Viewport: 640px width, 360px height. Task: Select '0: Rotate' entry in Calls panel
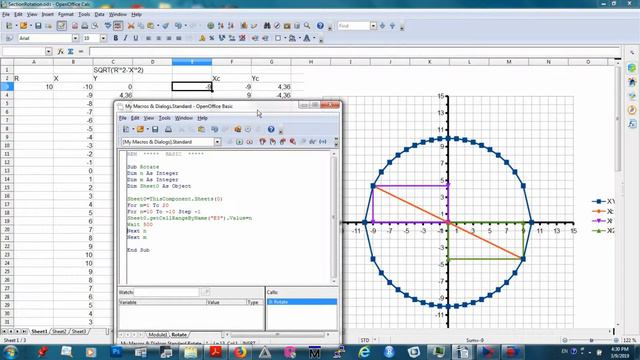point(302,302)
